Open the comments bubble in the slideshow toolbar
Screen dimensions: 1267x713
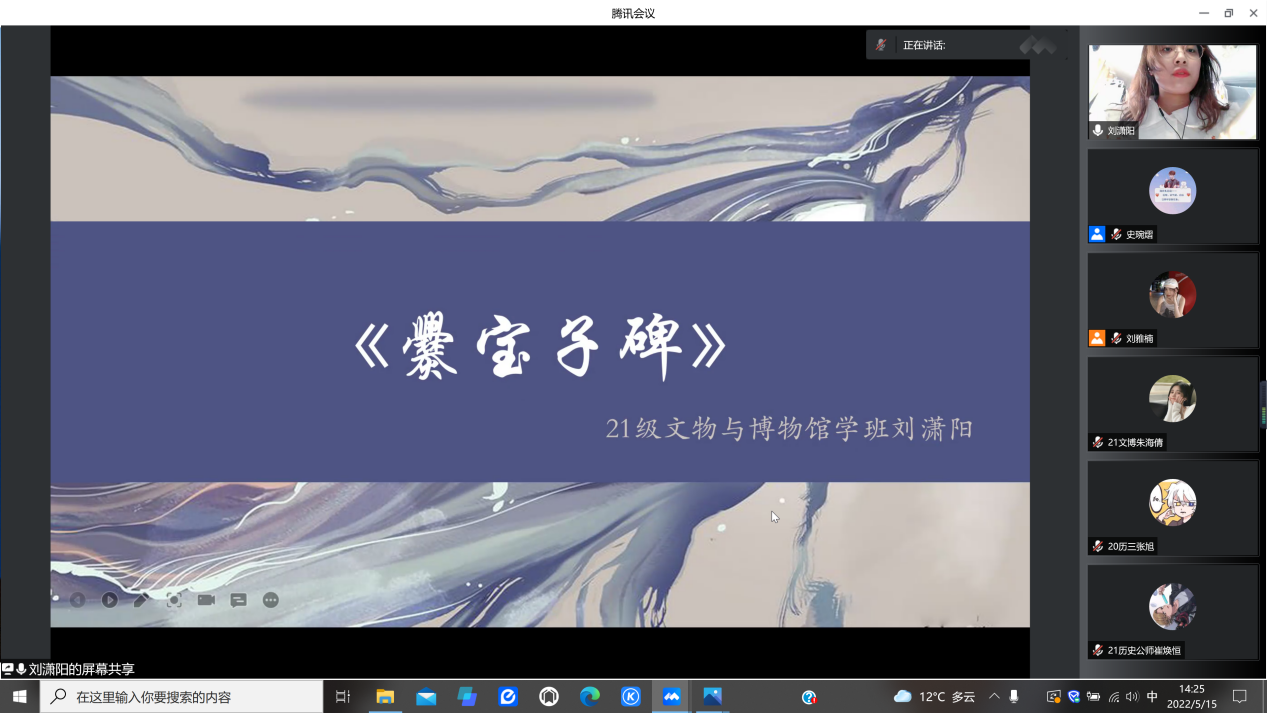pos(238,600)
